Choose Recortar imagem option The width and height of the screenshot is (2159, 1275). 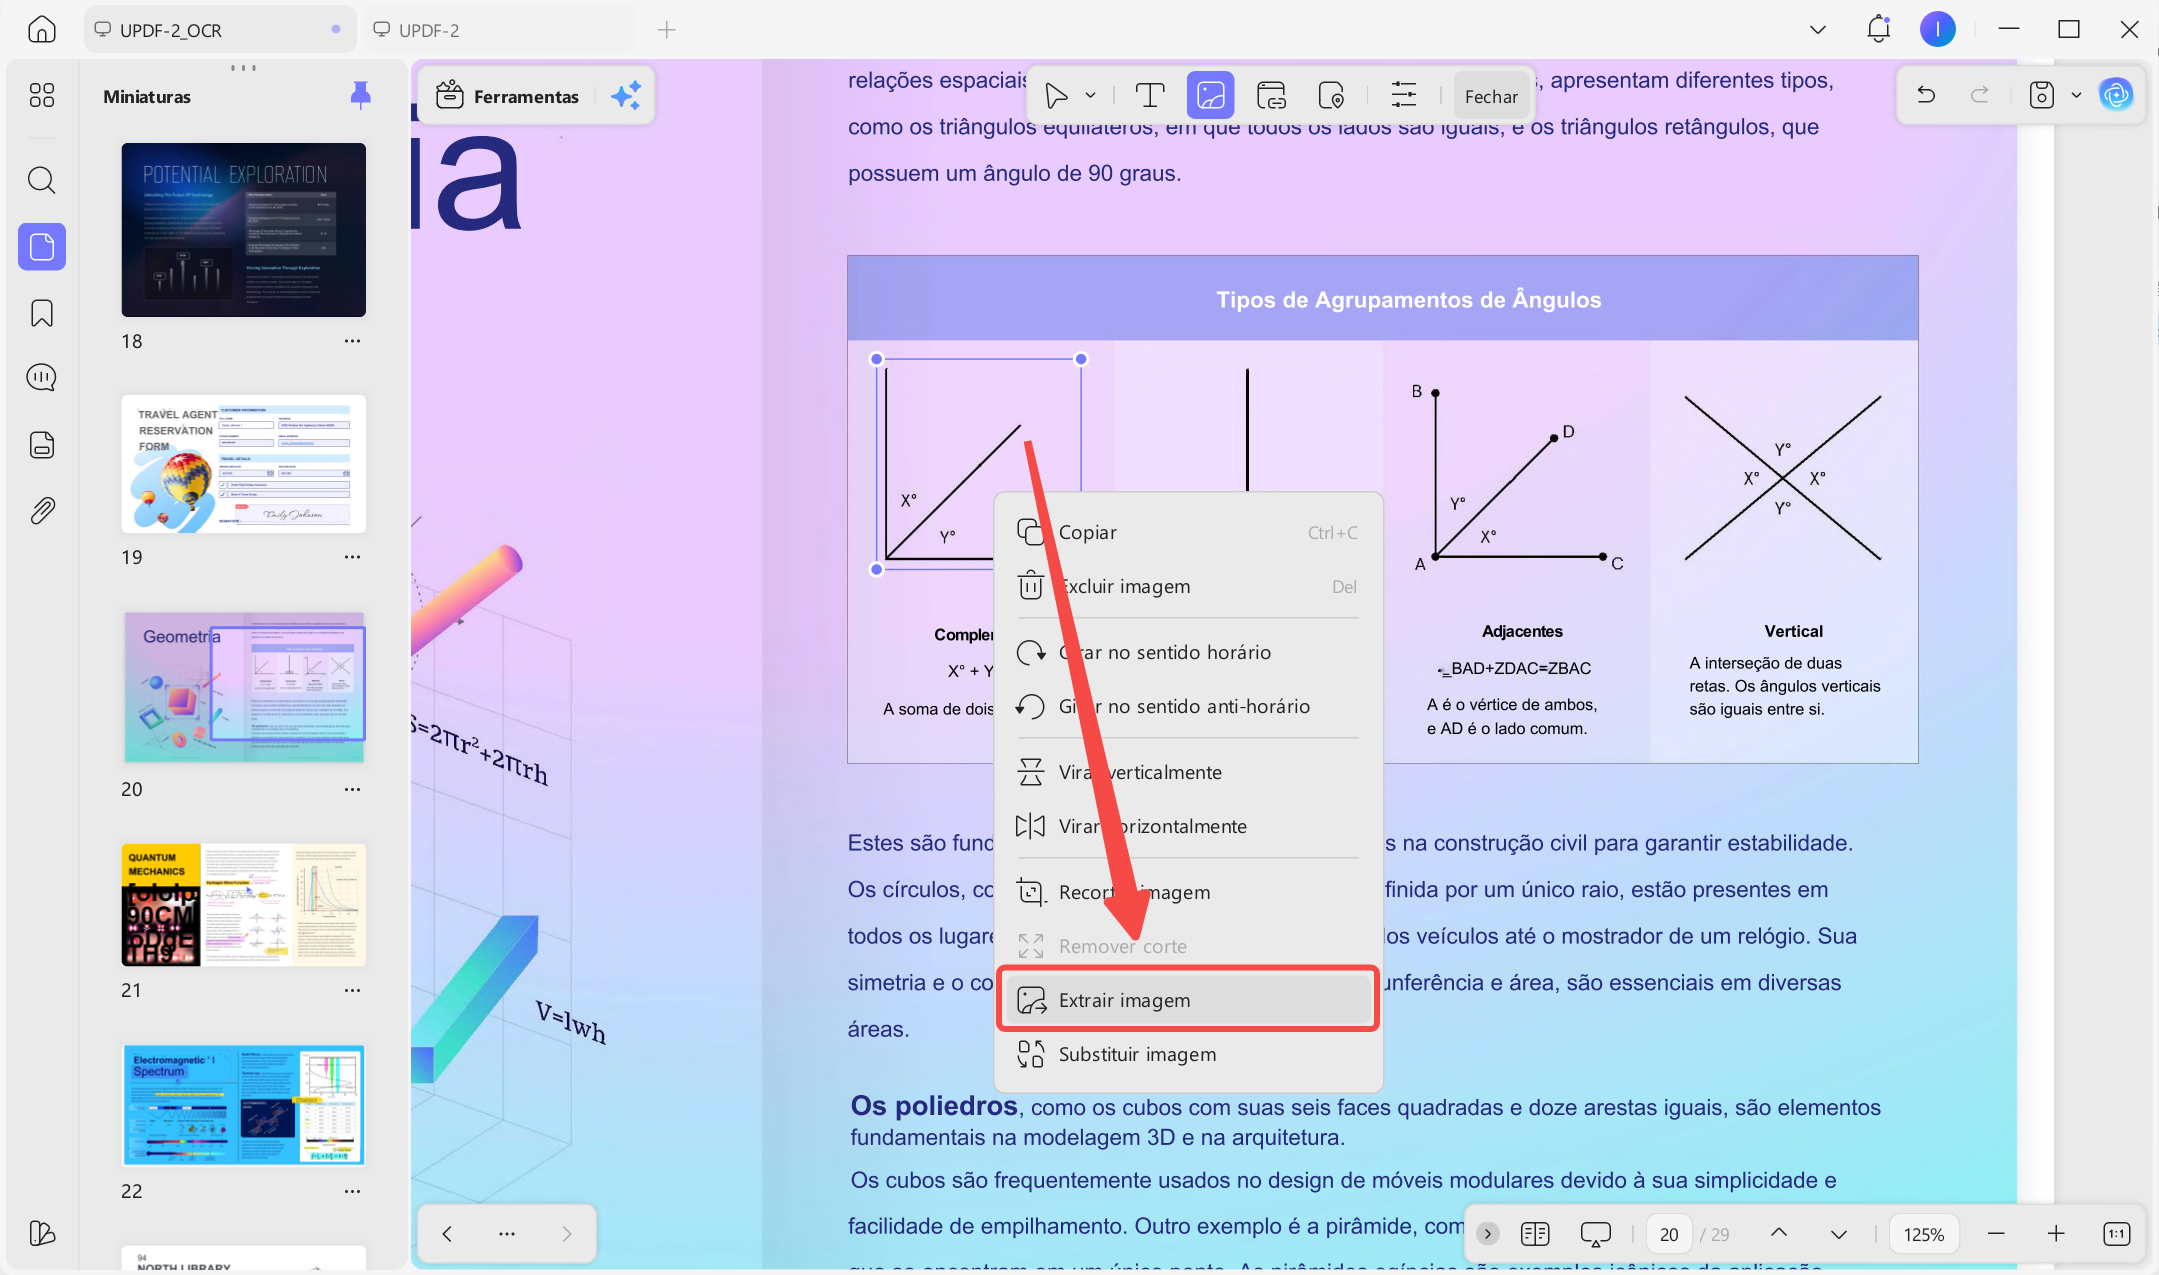click(x=1188, y=893)
